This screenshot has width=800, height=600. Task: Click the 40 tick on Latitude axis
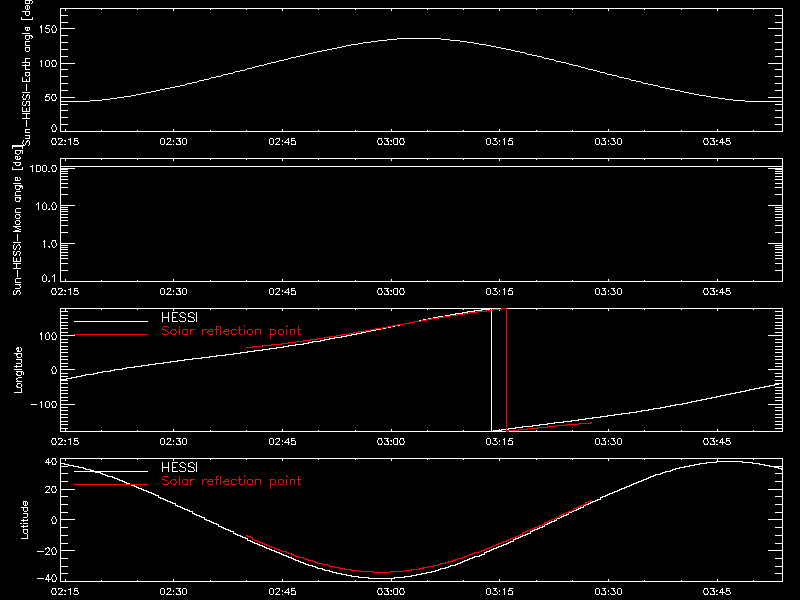click(x=51, y=462)
